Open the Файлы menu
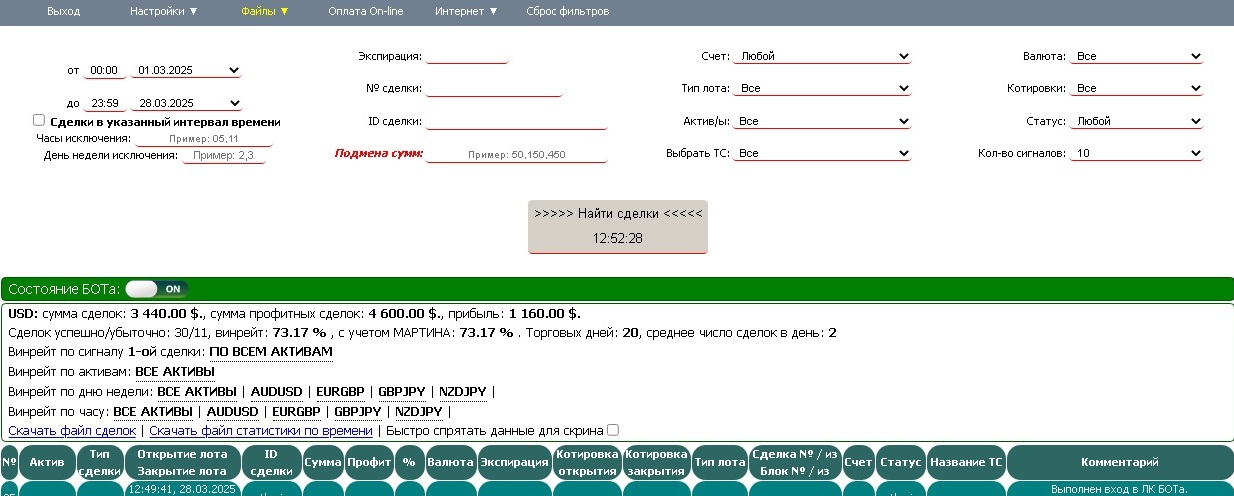1234x496 pixels. point(265,11)
